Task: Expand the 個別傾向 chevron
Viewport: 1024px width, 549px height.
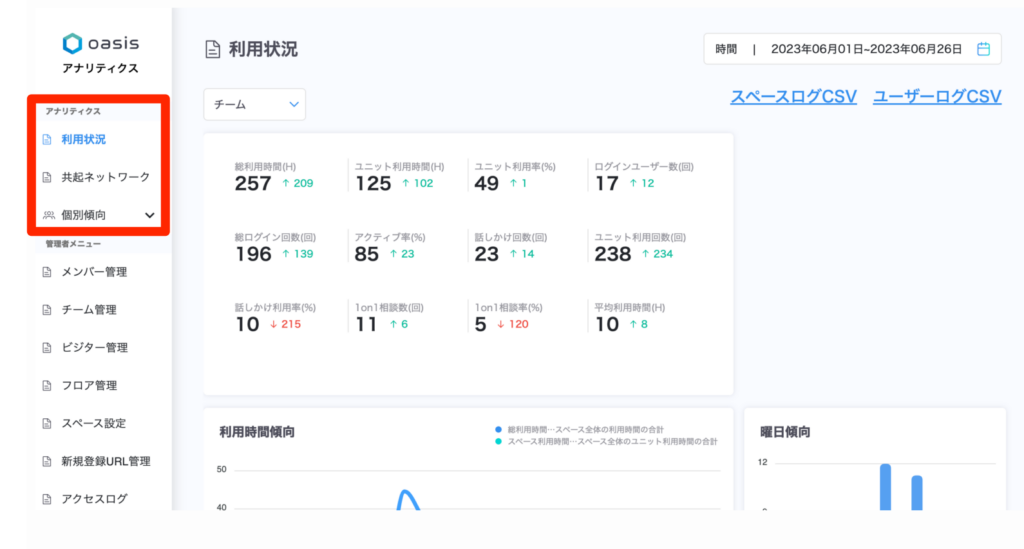Action: [x=150, y=215]
